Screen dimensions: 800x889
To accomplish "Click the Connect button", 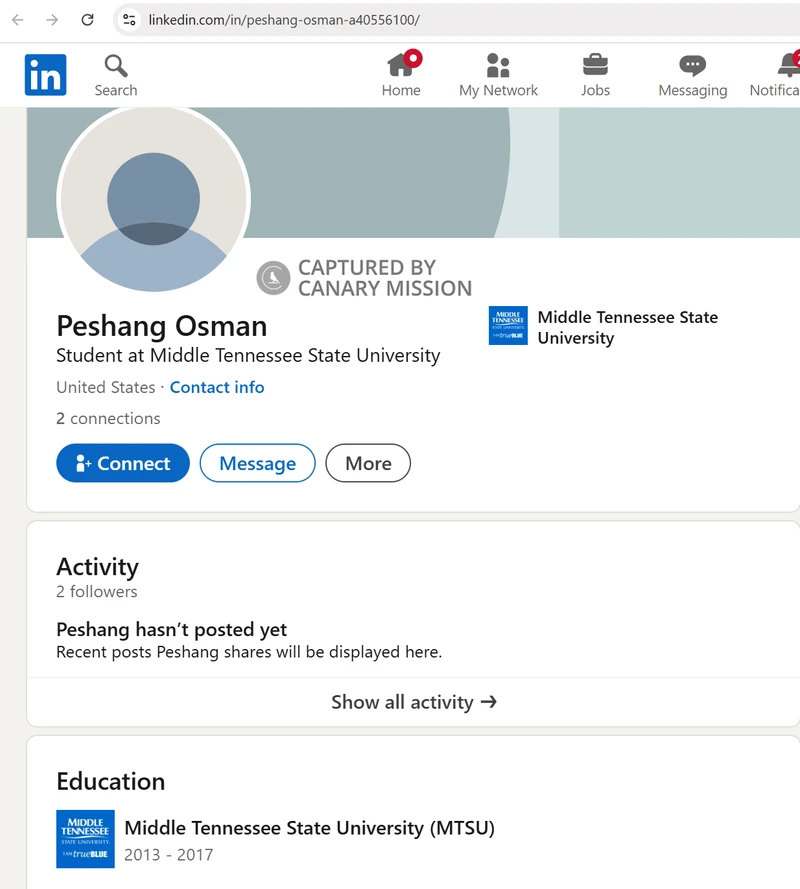I will click(x=122, y=463).
